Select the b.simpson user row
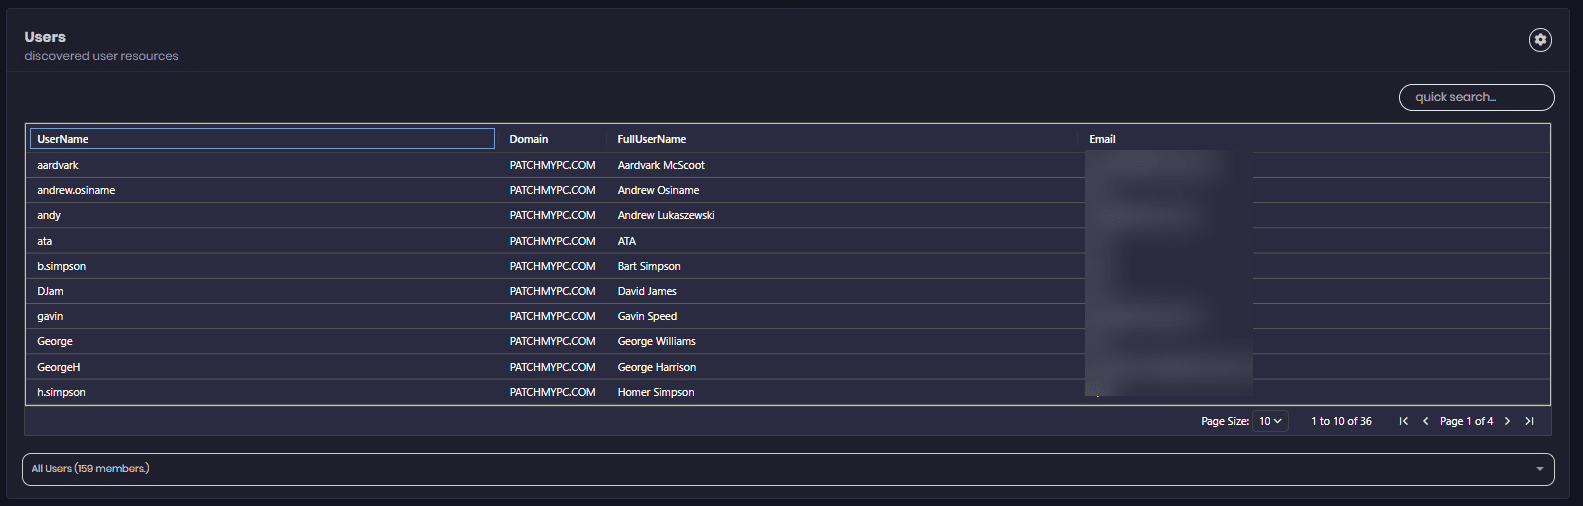This screenshot has height=506, width=1583. coord(62,266)
